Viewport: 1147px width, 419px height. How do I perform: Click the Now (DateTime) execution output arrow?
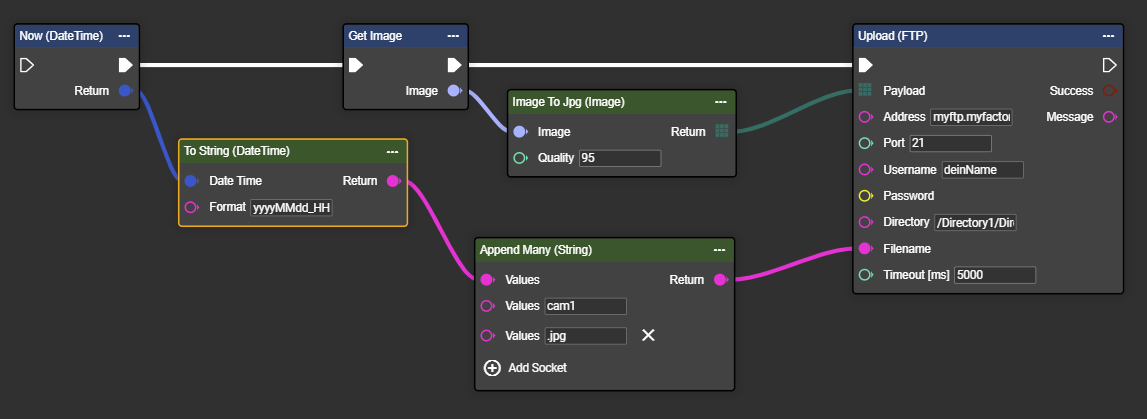coord(125,65)
